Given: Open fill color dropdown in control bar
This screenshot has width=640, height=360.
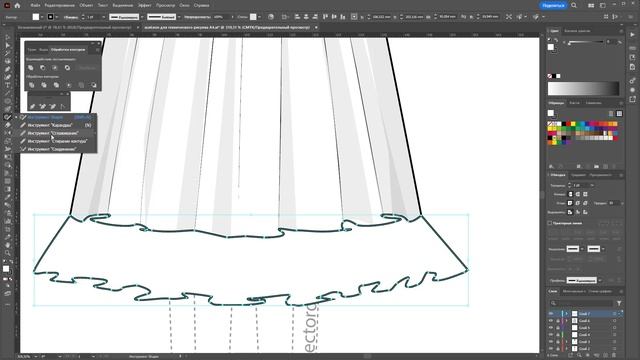Looking at the screenshot, I should click(42, 17).
